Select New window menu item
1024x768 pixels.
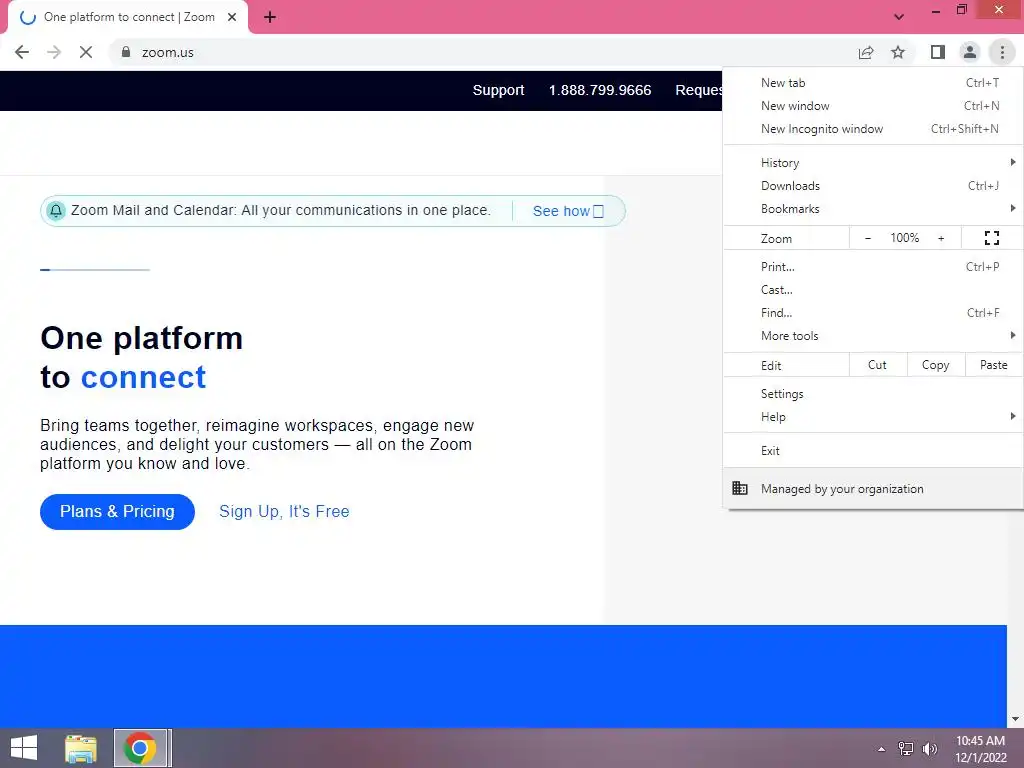[x=872, y=106]
